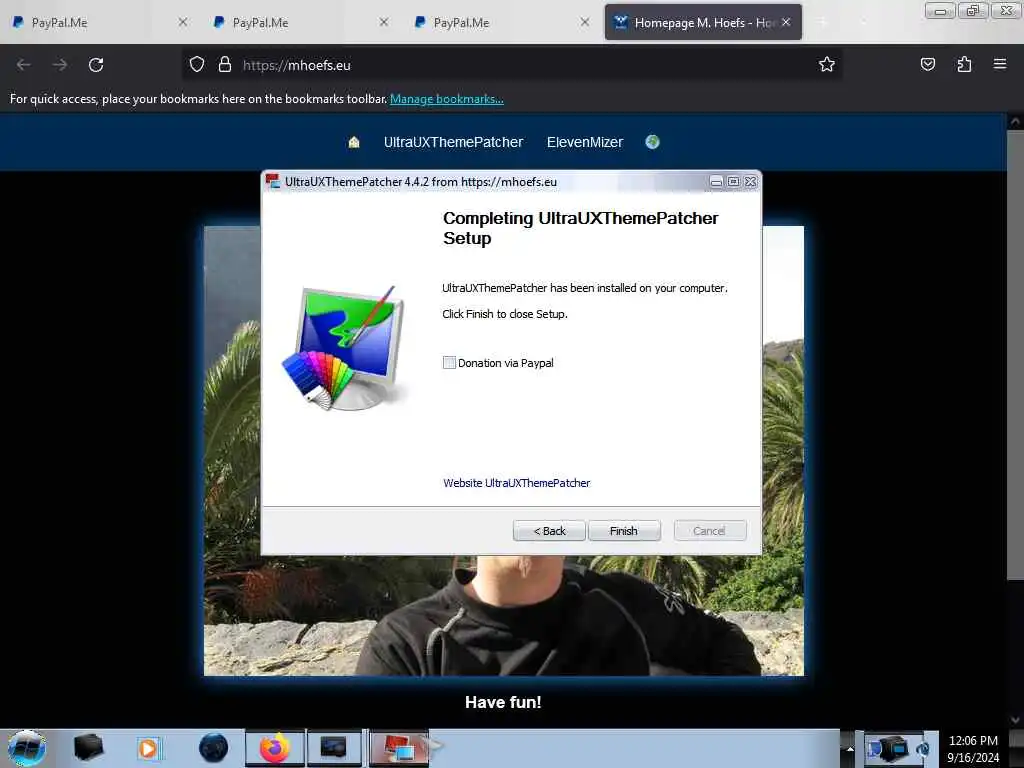Click the Firefox icon in the taskbar
Image resolution: width=1024 pixels, height=768 pixels.
275,748
